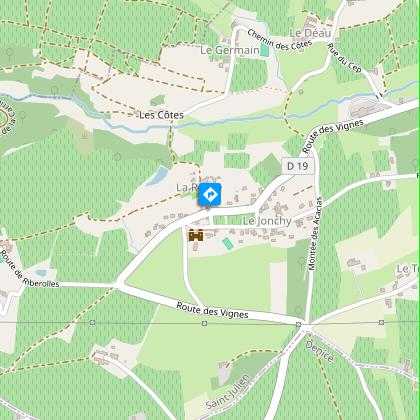Click the blue directions marker icon
This screenshot has width=420, height=420.
210,194
